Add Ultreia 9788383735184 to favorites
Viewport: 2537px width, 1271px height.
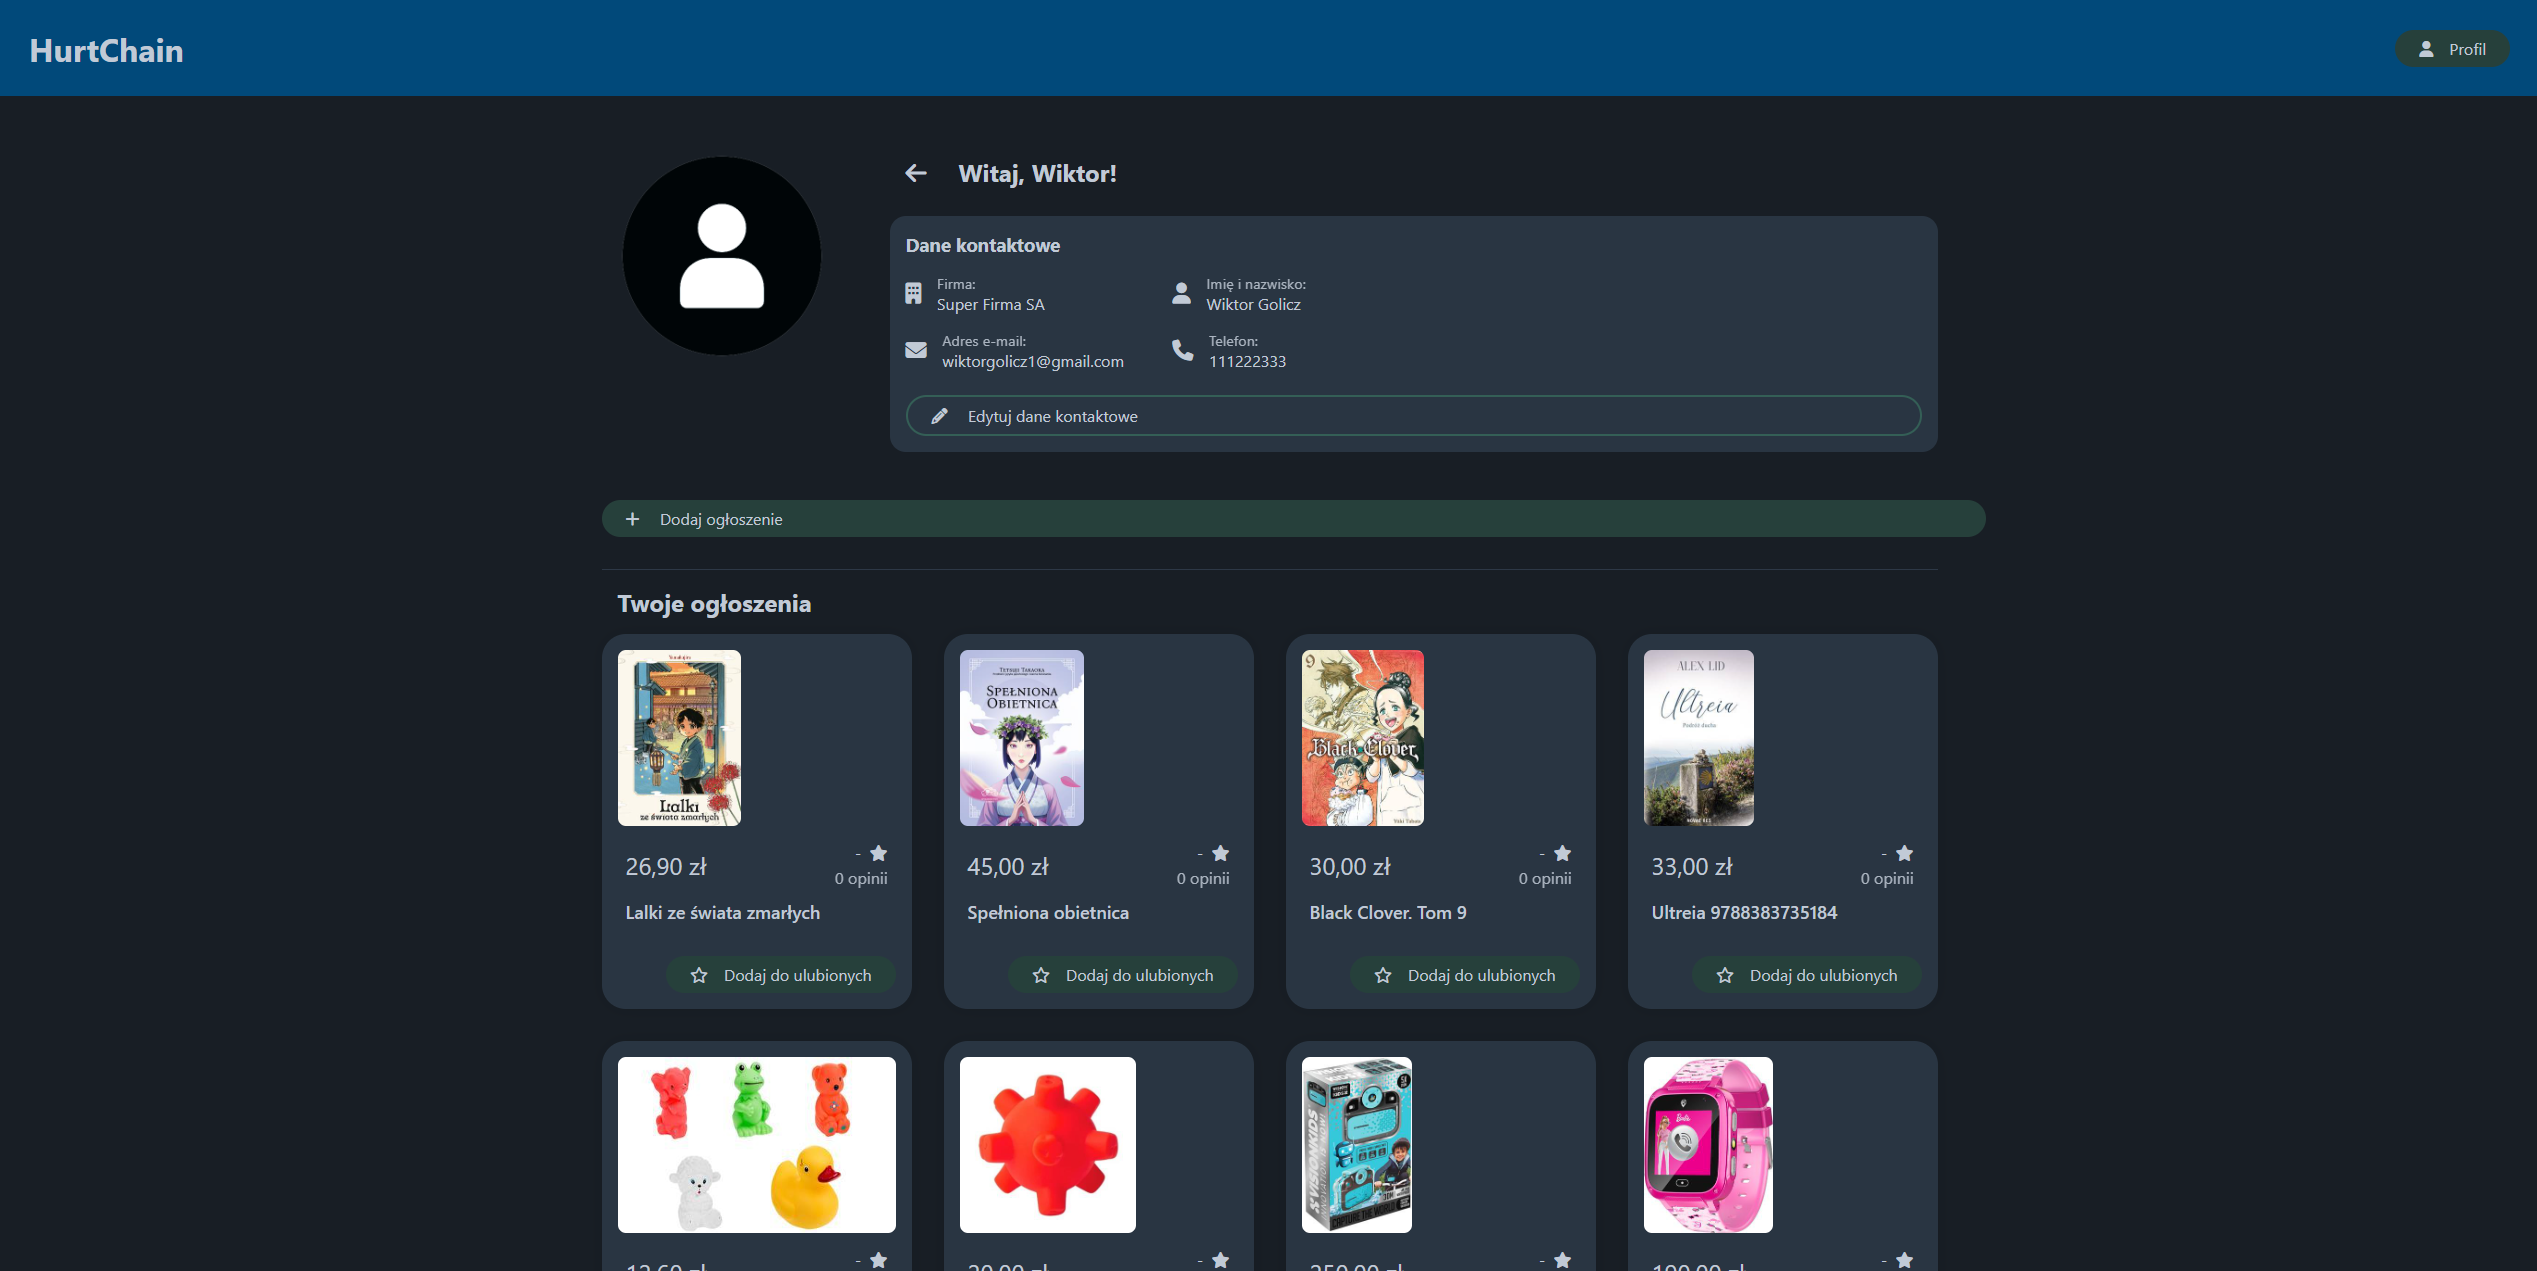pyautogui.click(x=1807, y=975)
